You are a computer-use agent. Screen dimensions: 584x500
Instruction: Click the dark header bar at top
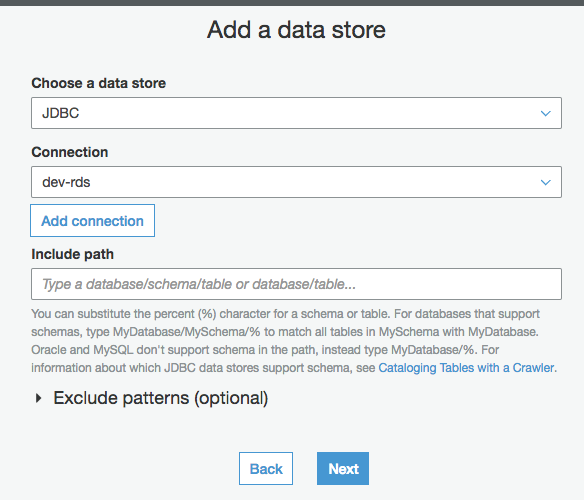(292, 3)
